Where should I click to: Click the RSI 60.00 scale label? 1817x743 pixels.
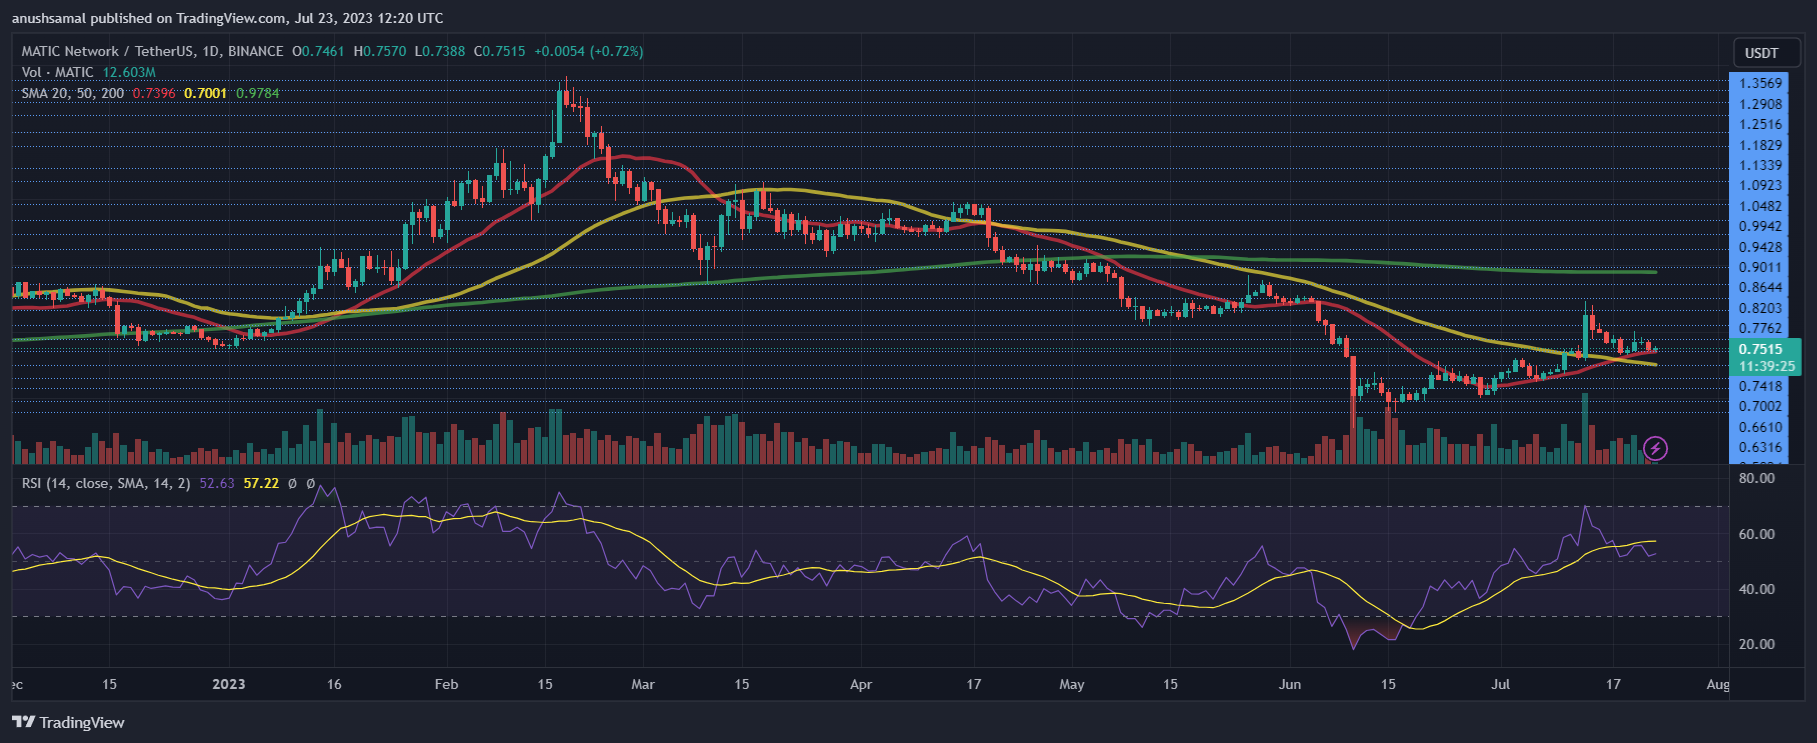click(x=1757, y=534)
